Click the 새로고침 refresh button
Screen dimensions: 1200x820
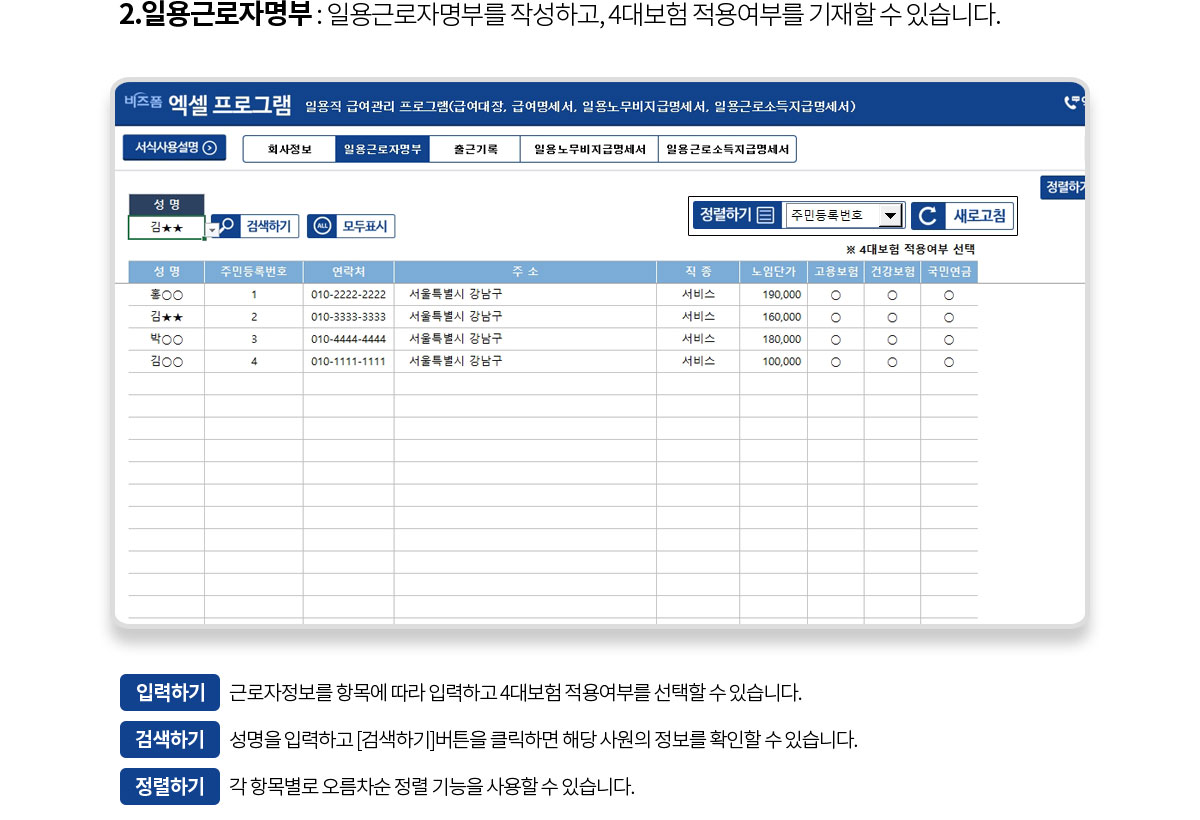pyautogui.click(x=962, y=216)
